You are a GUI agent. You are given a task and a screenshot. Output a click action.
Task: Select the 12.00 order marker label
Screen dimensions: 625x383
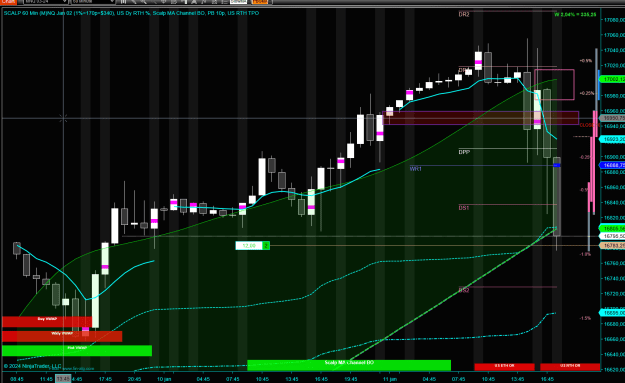coord(249,246)
